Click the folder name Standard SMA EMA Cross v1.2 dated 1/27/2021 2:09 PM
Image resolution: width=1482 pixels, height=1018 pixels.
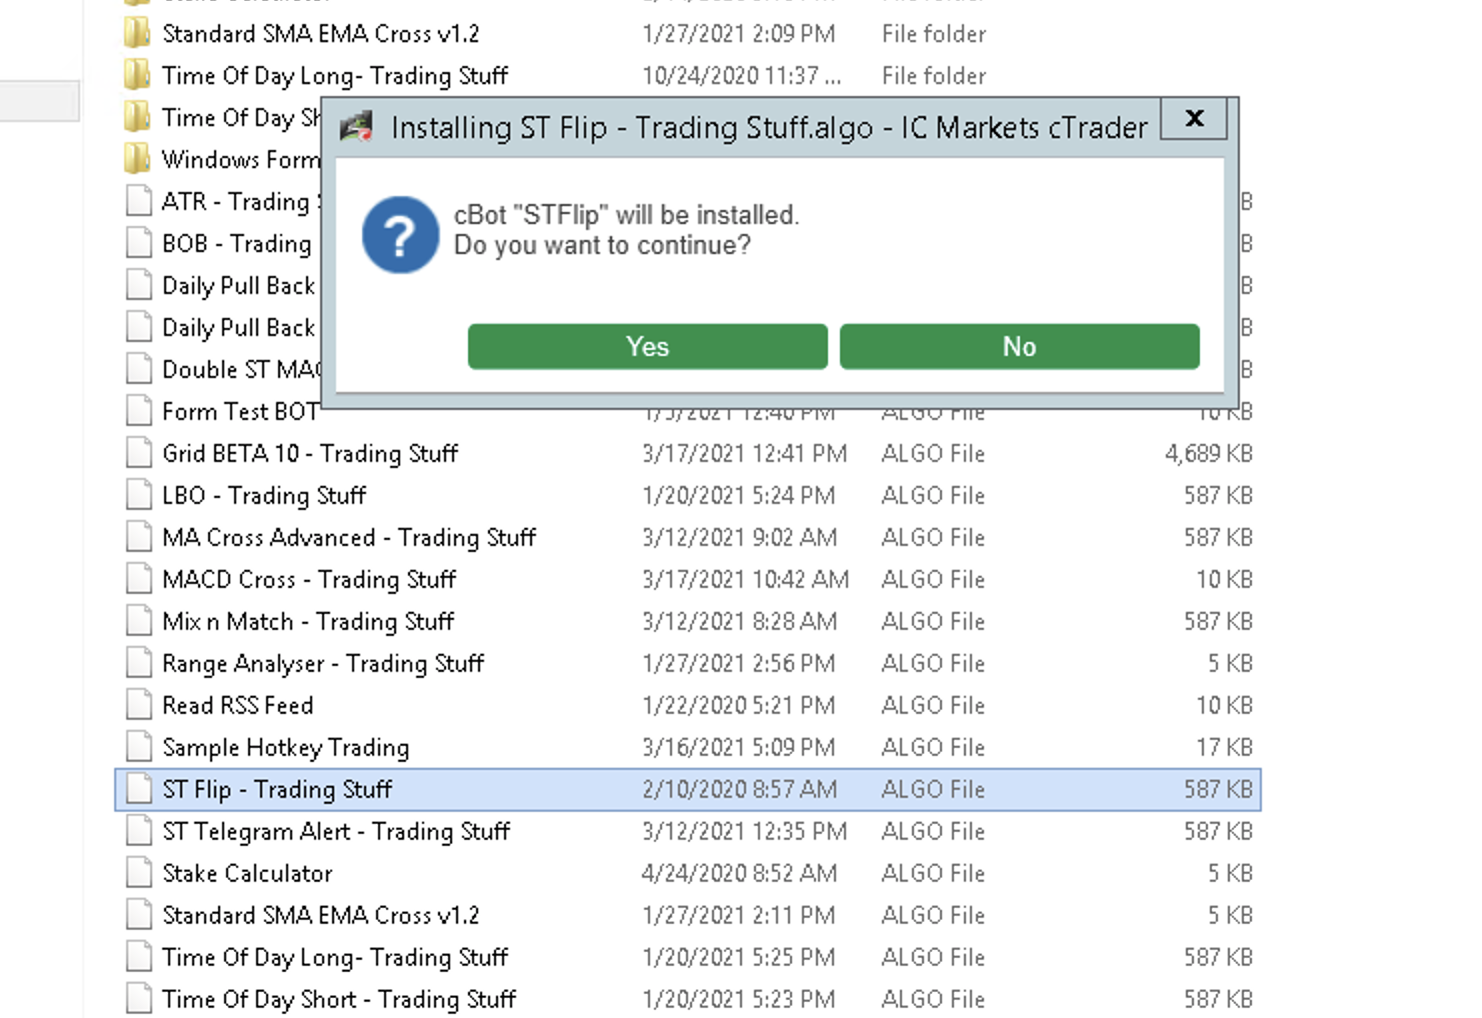pyautogui.click(x=321, y=34)
